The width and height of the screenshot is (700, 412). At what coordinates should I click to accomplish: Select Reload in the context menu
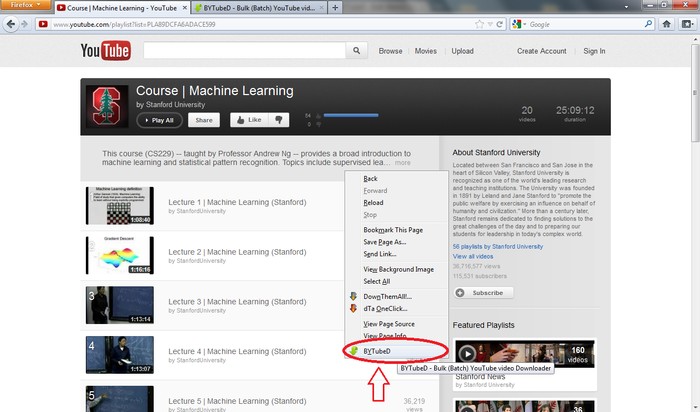[x=373, y=203]
